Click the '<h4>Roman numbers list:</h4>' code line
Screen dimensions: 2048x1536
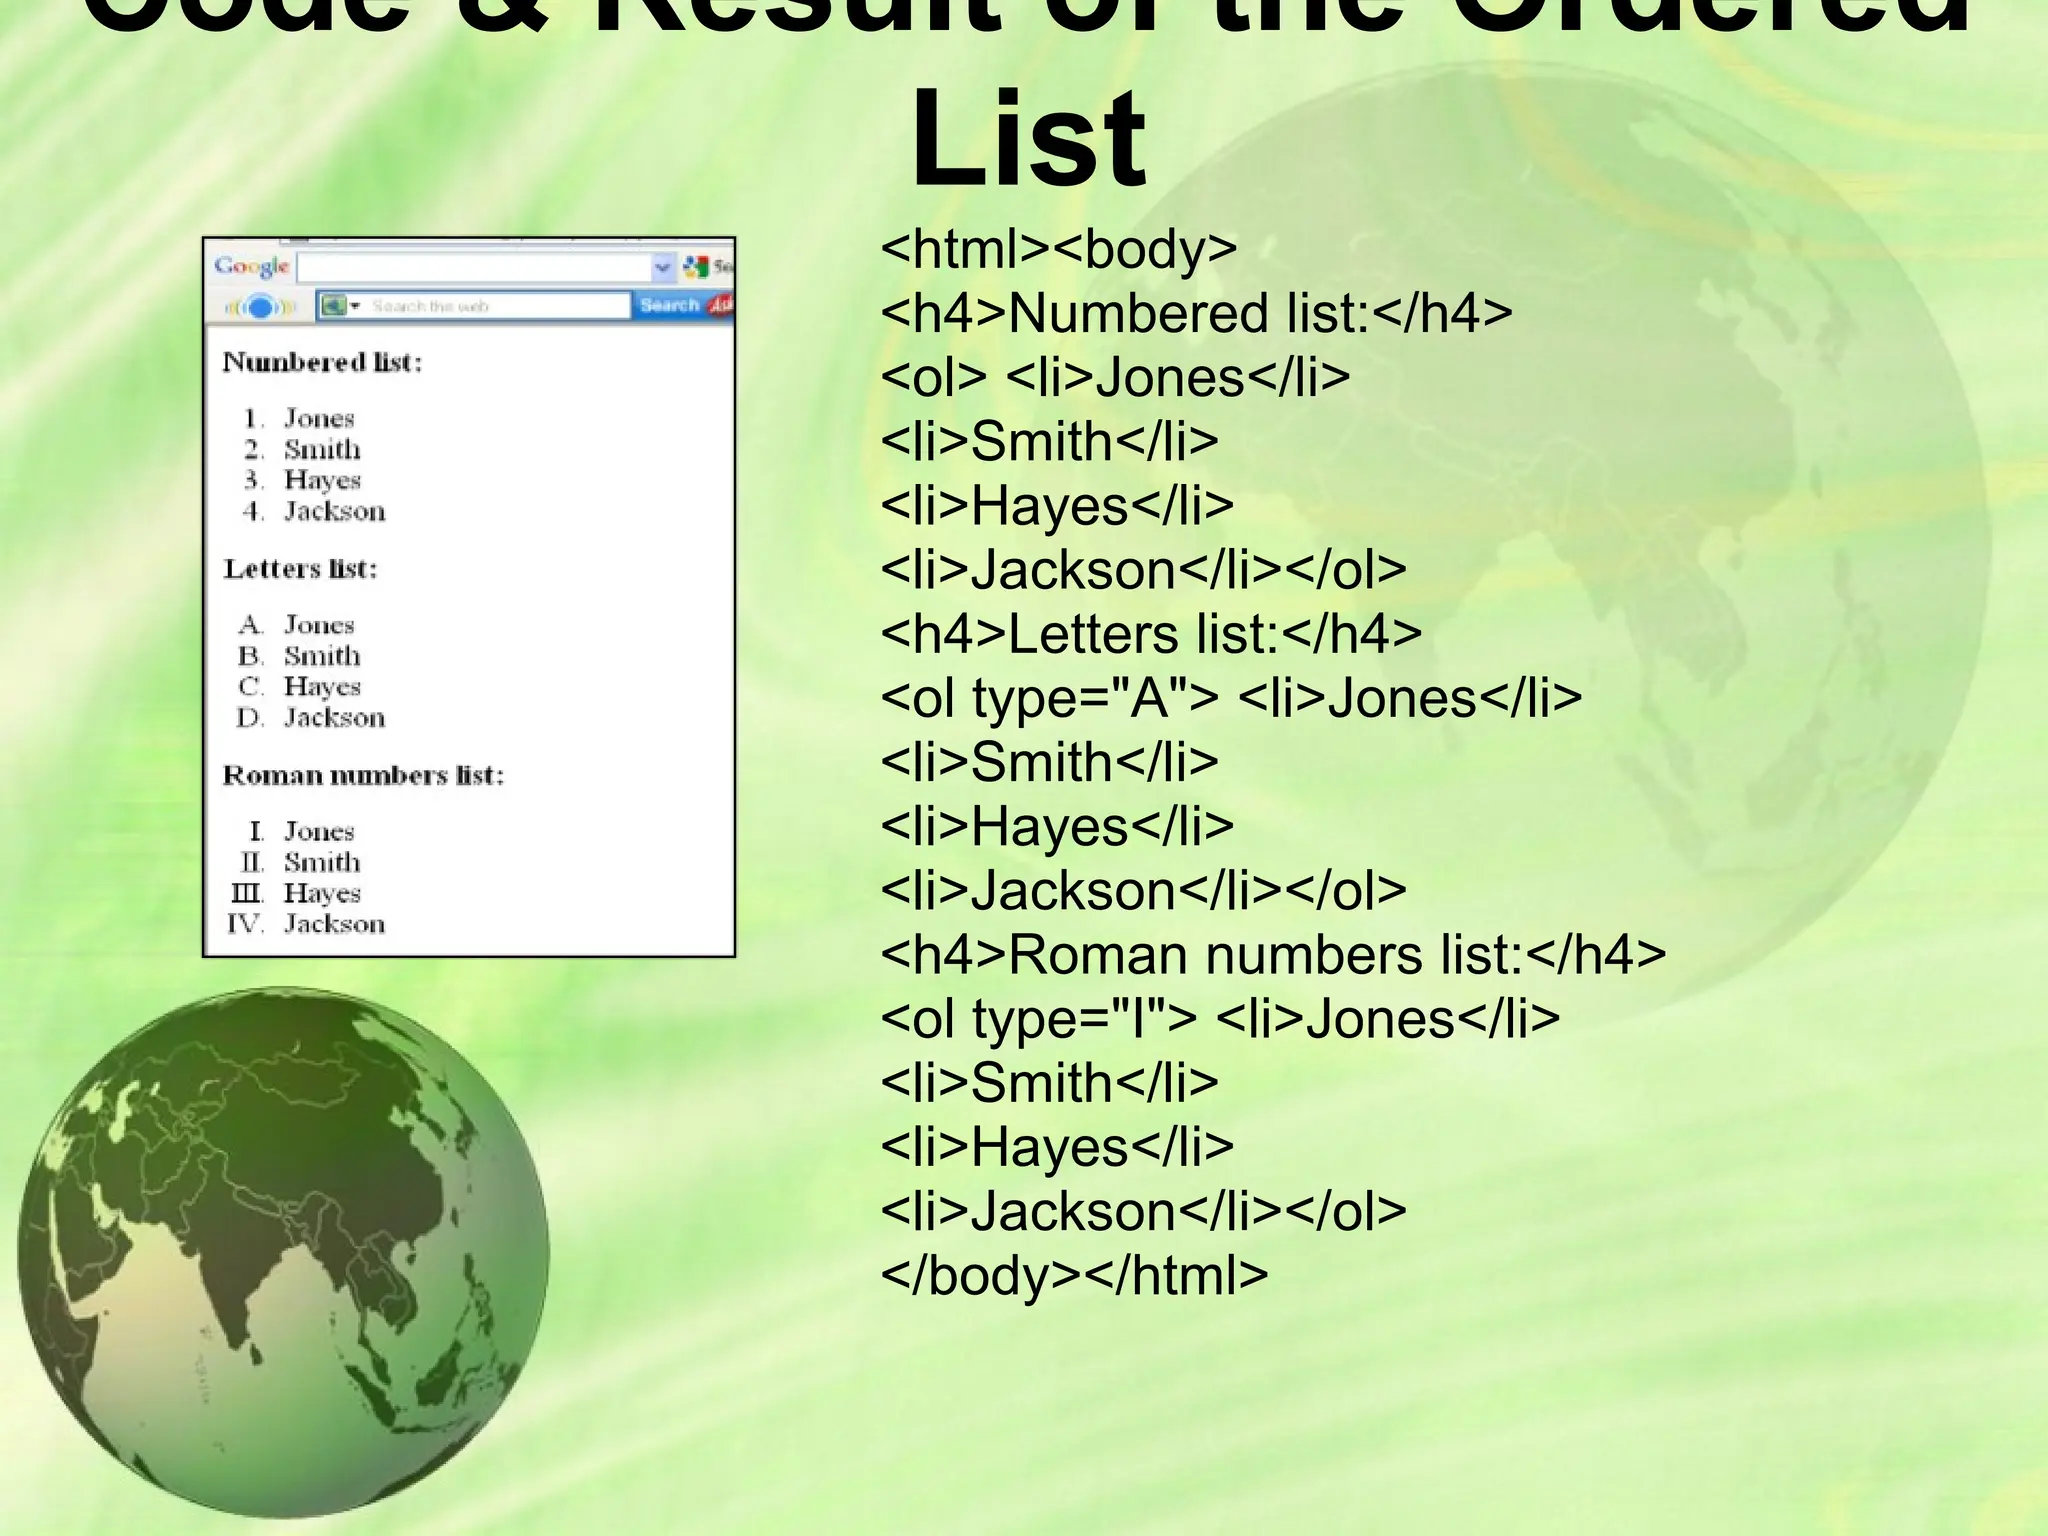(1274, 955)
